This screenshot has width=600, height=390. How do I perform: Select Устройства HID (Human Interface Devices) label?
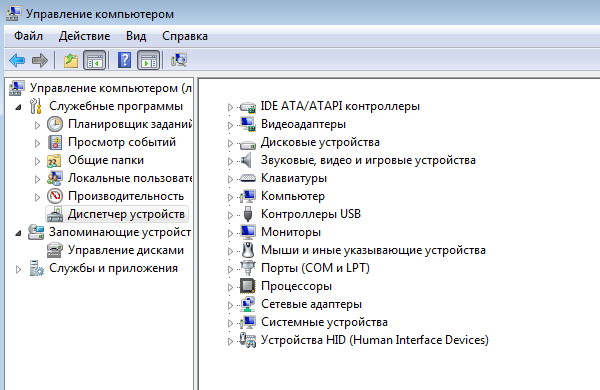click(x=375, y=340)
